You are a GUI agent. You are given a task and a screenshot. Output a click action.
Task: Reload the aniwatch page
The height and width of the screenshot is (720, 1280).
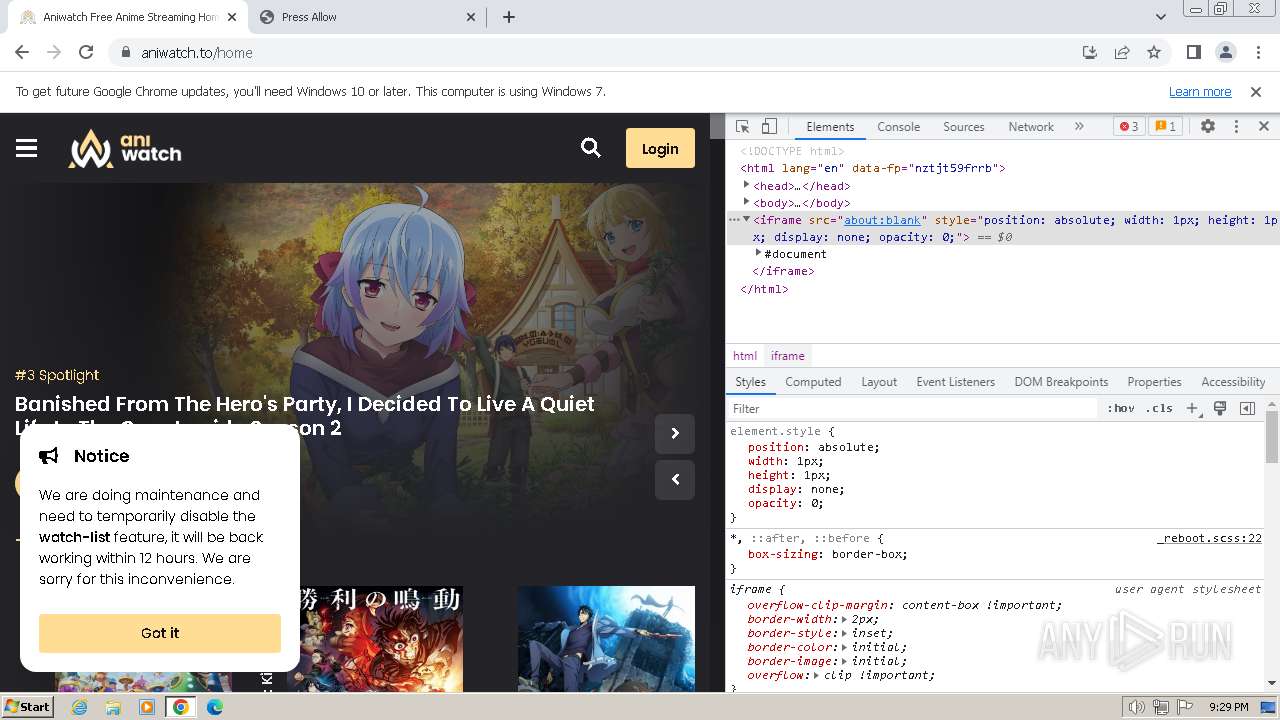coord(86,52)
